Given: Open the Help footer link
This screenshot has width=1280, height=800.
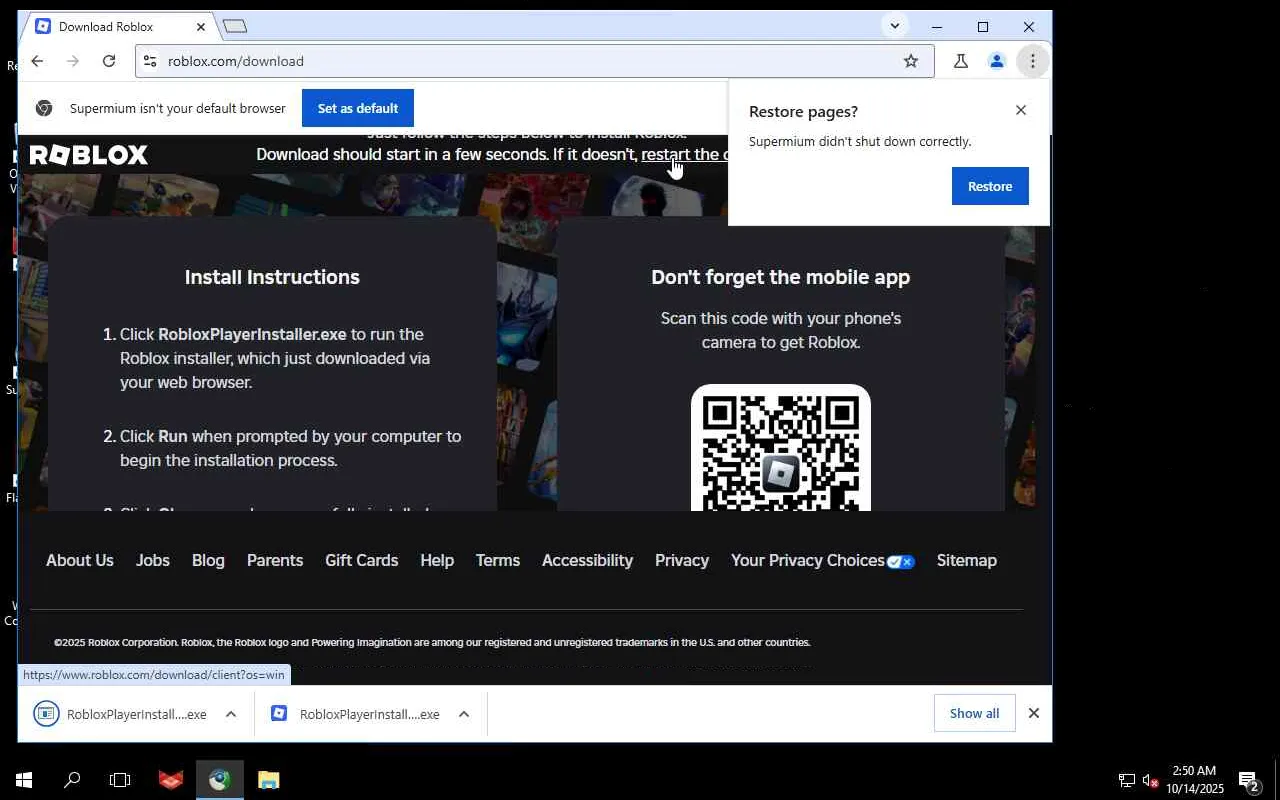Looking at the screenshot, I should (x=437, y=560).
